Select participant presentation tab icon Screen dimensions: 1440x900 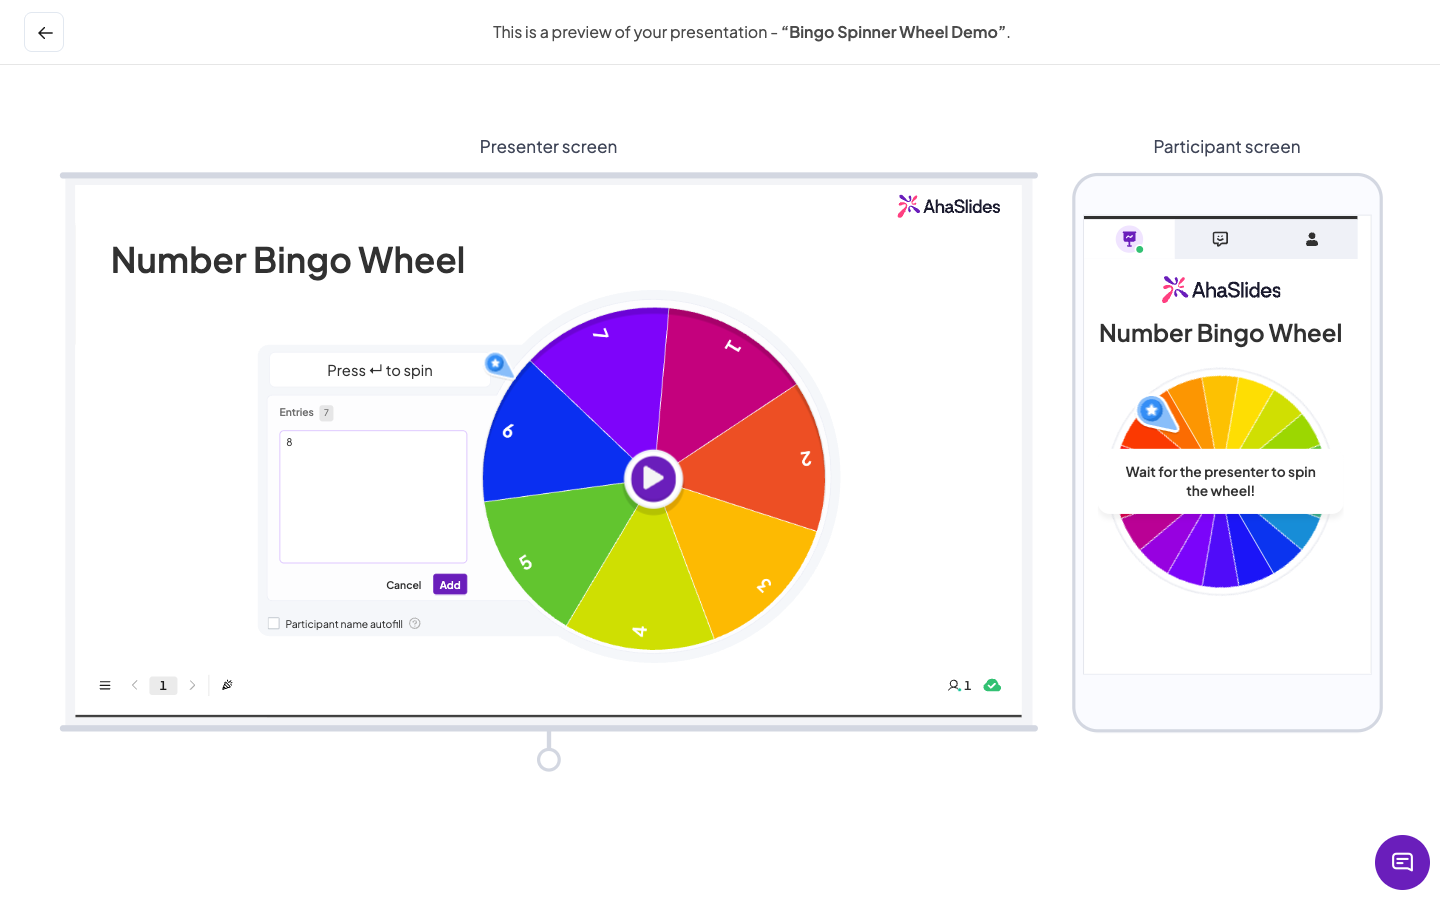pos(1130,239)
